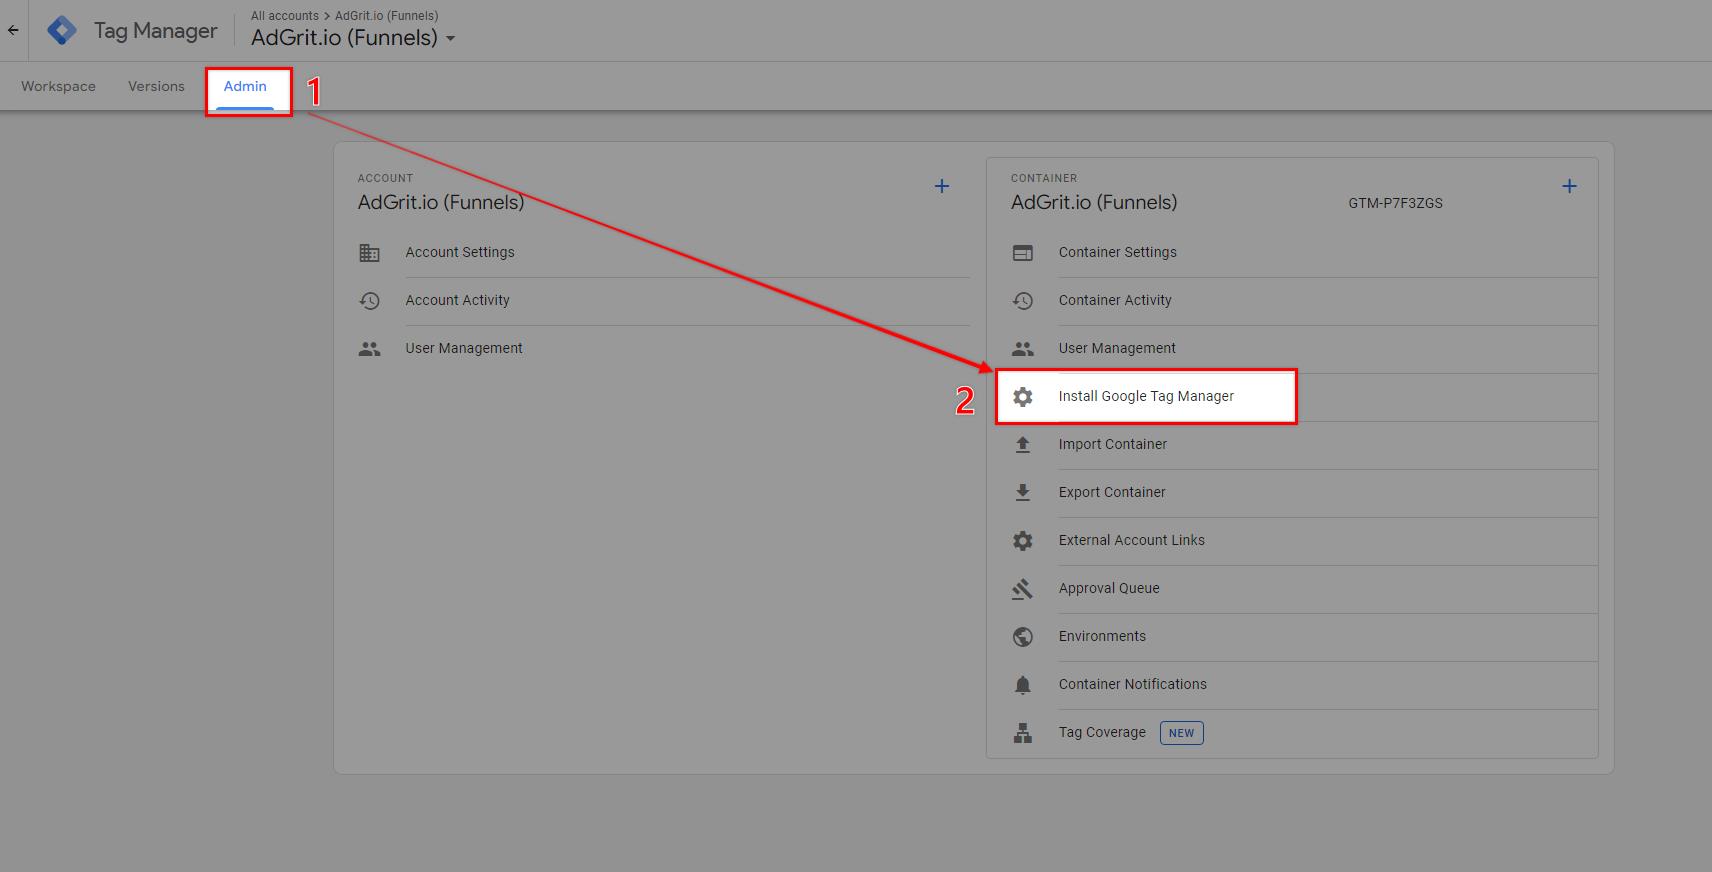
Task: Click the Account Settings building icon
Action: click(x=369, y=253)
